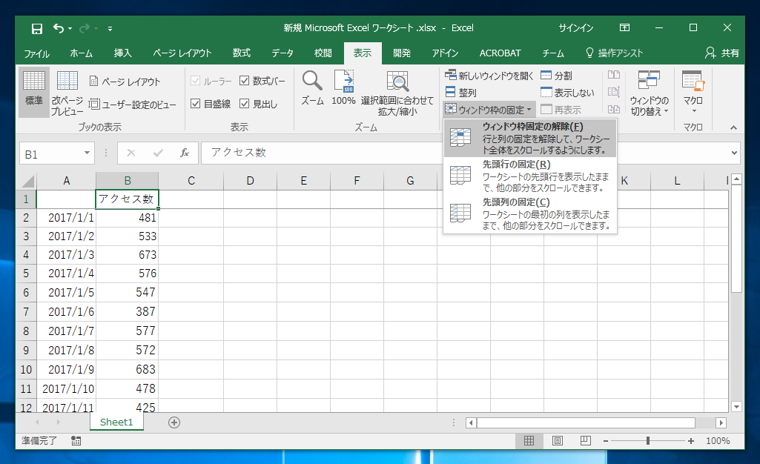Viewport: 760px width, 464px height.
Task: Select row 5 header
Action: (x=26, y=273)
